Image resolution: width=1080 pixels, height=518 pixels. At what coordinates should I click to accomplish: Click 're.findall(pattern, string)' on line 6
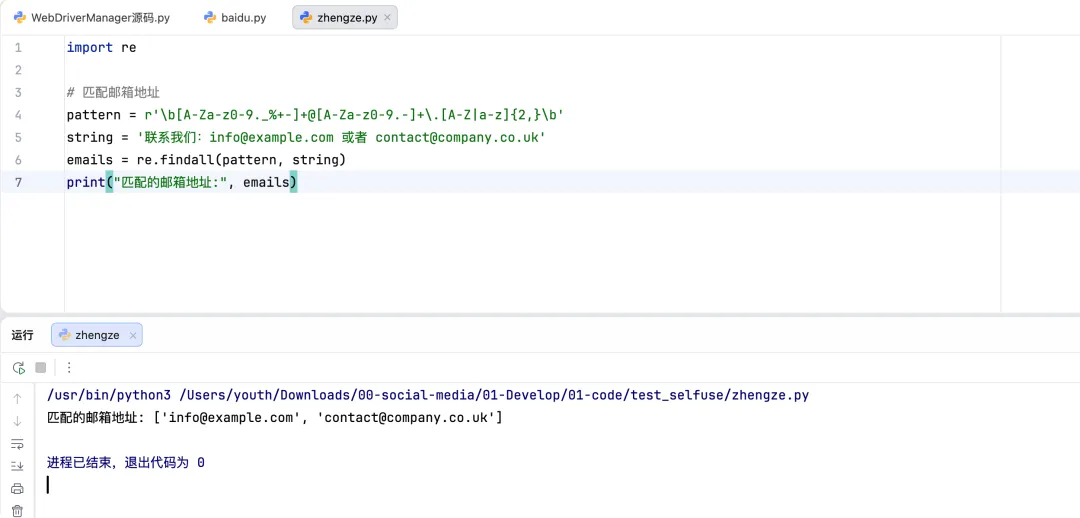241,160
